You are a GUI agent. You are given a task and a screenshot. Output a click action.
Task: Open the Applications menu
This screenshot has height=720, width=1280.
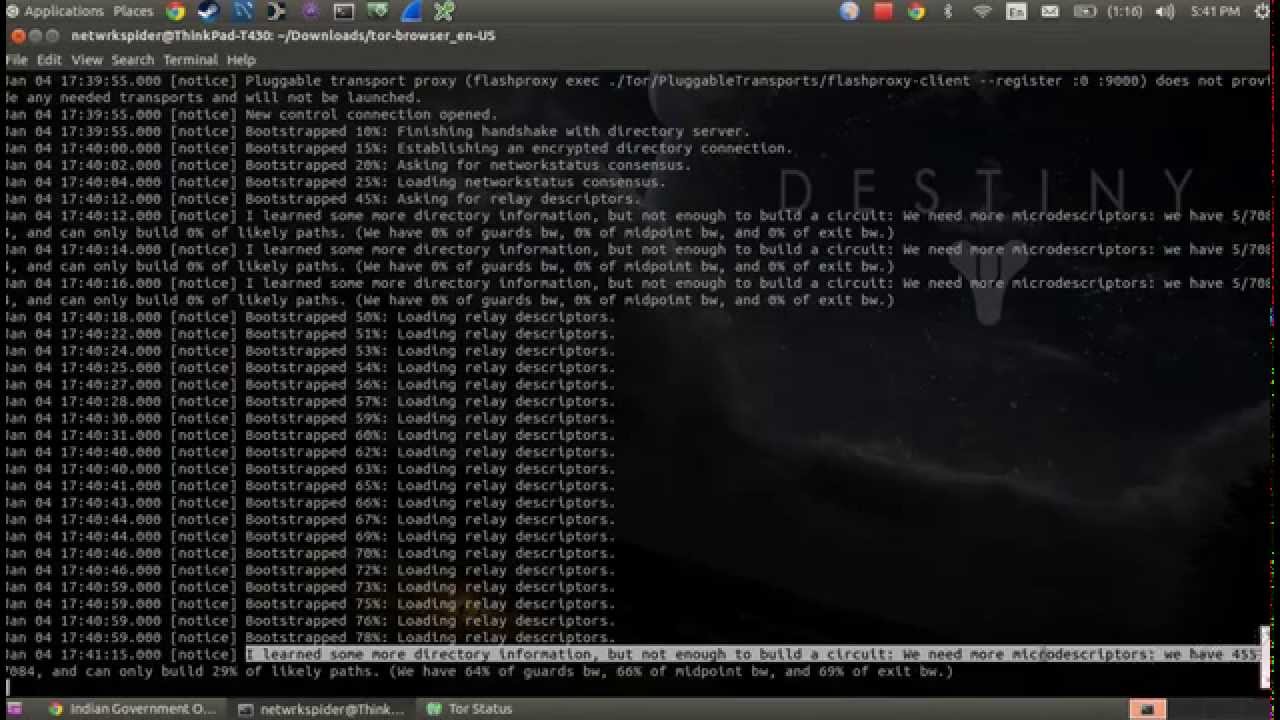(x=64, y=12)
